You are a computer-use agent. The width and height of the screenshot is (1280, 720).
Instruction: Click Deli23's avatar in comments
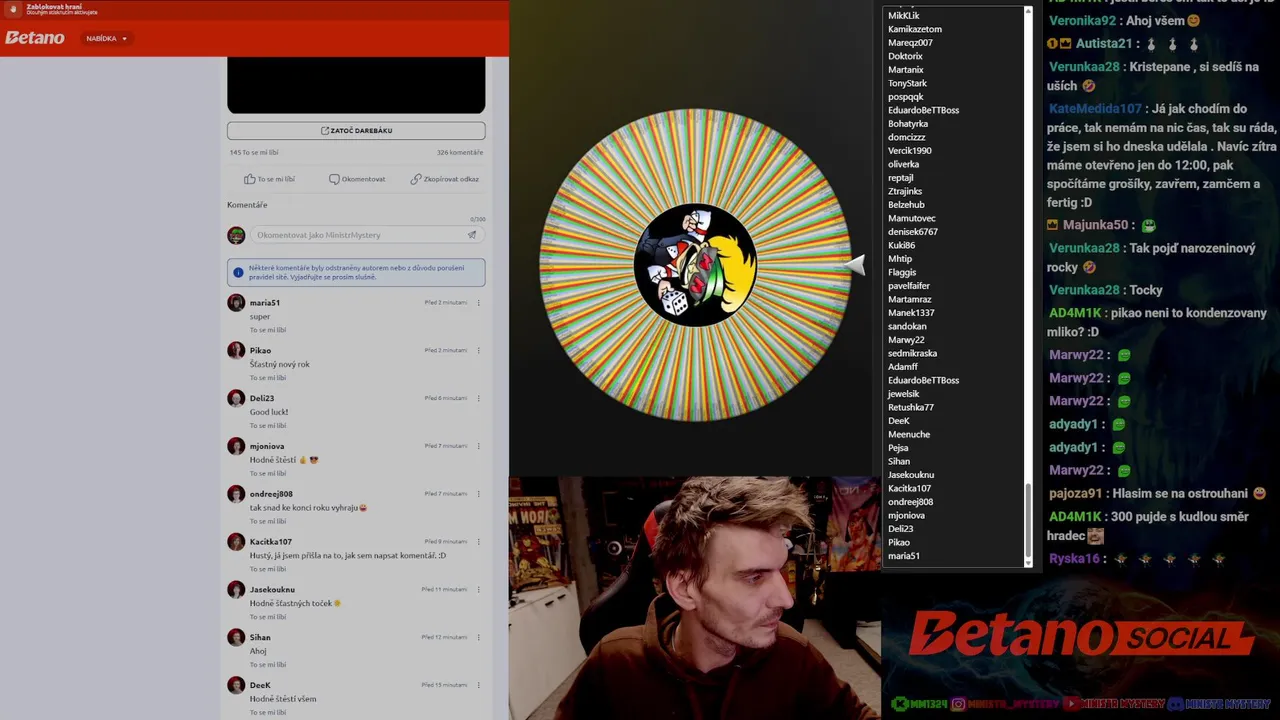(x=236, y=398)
